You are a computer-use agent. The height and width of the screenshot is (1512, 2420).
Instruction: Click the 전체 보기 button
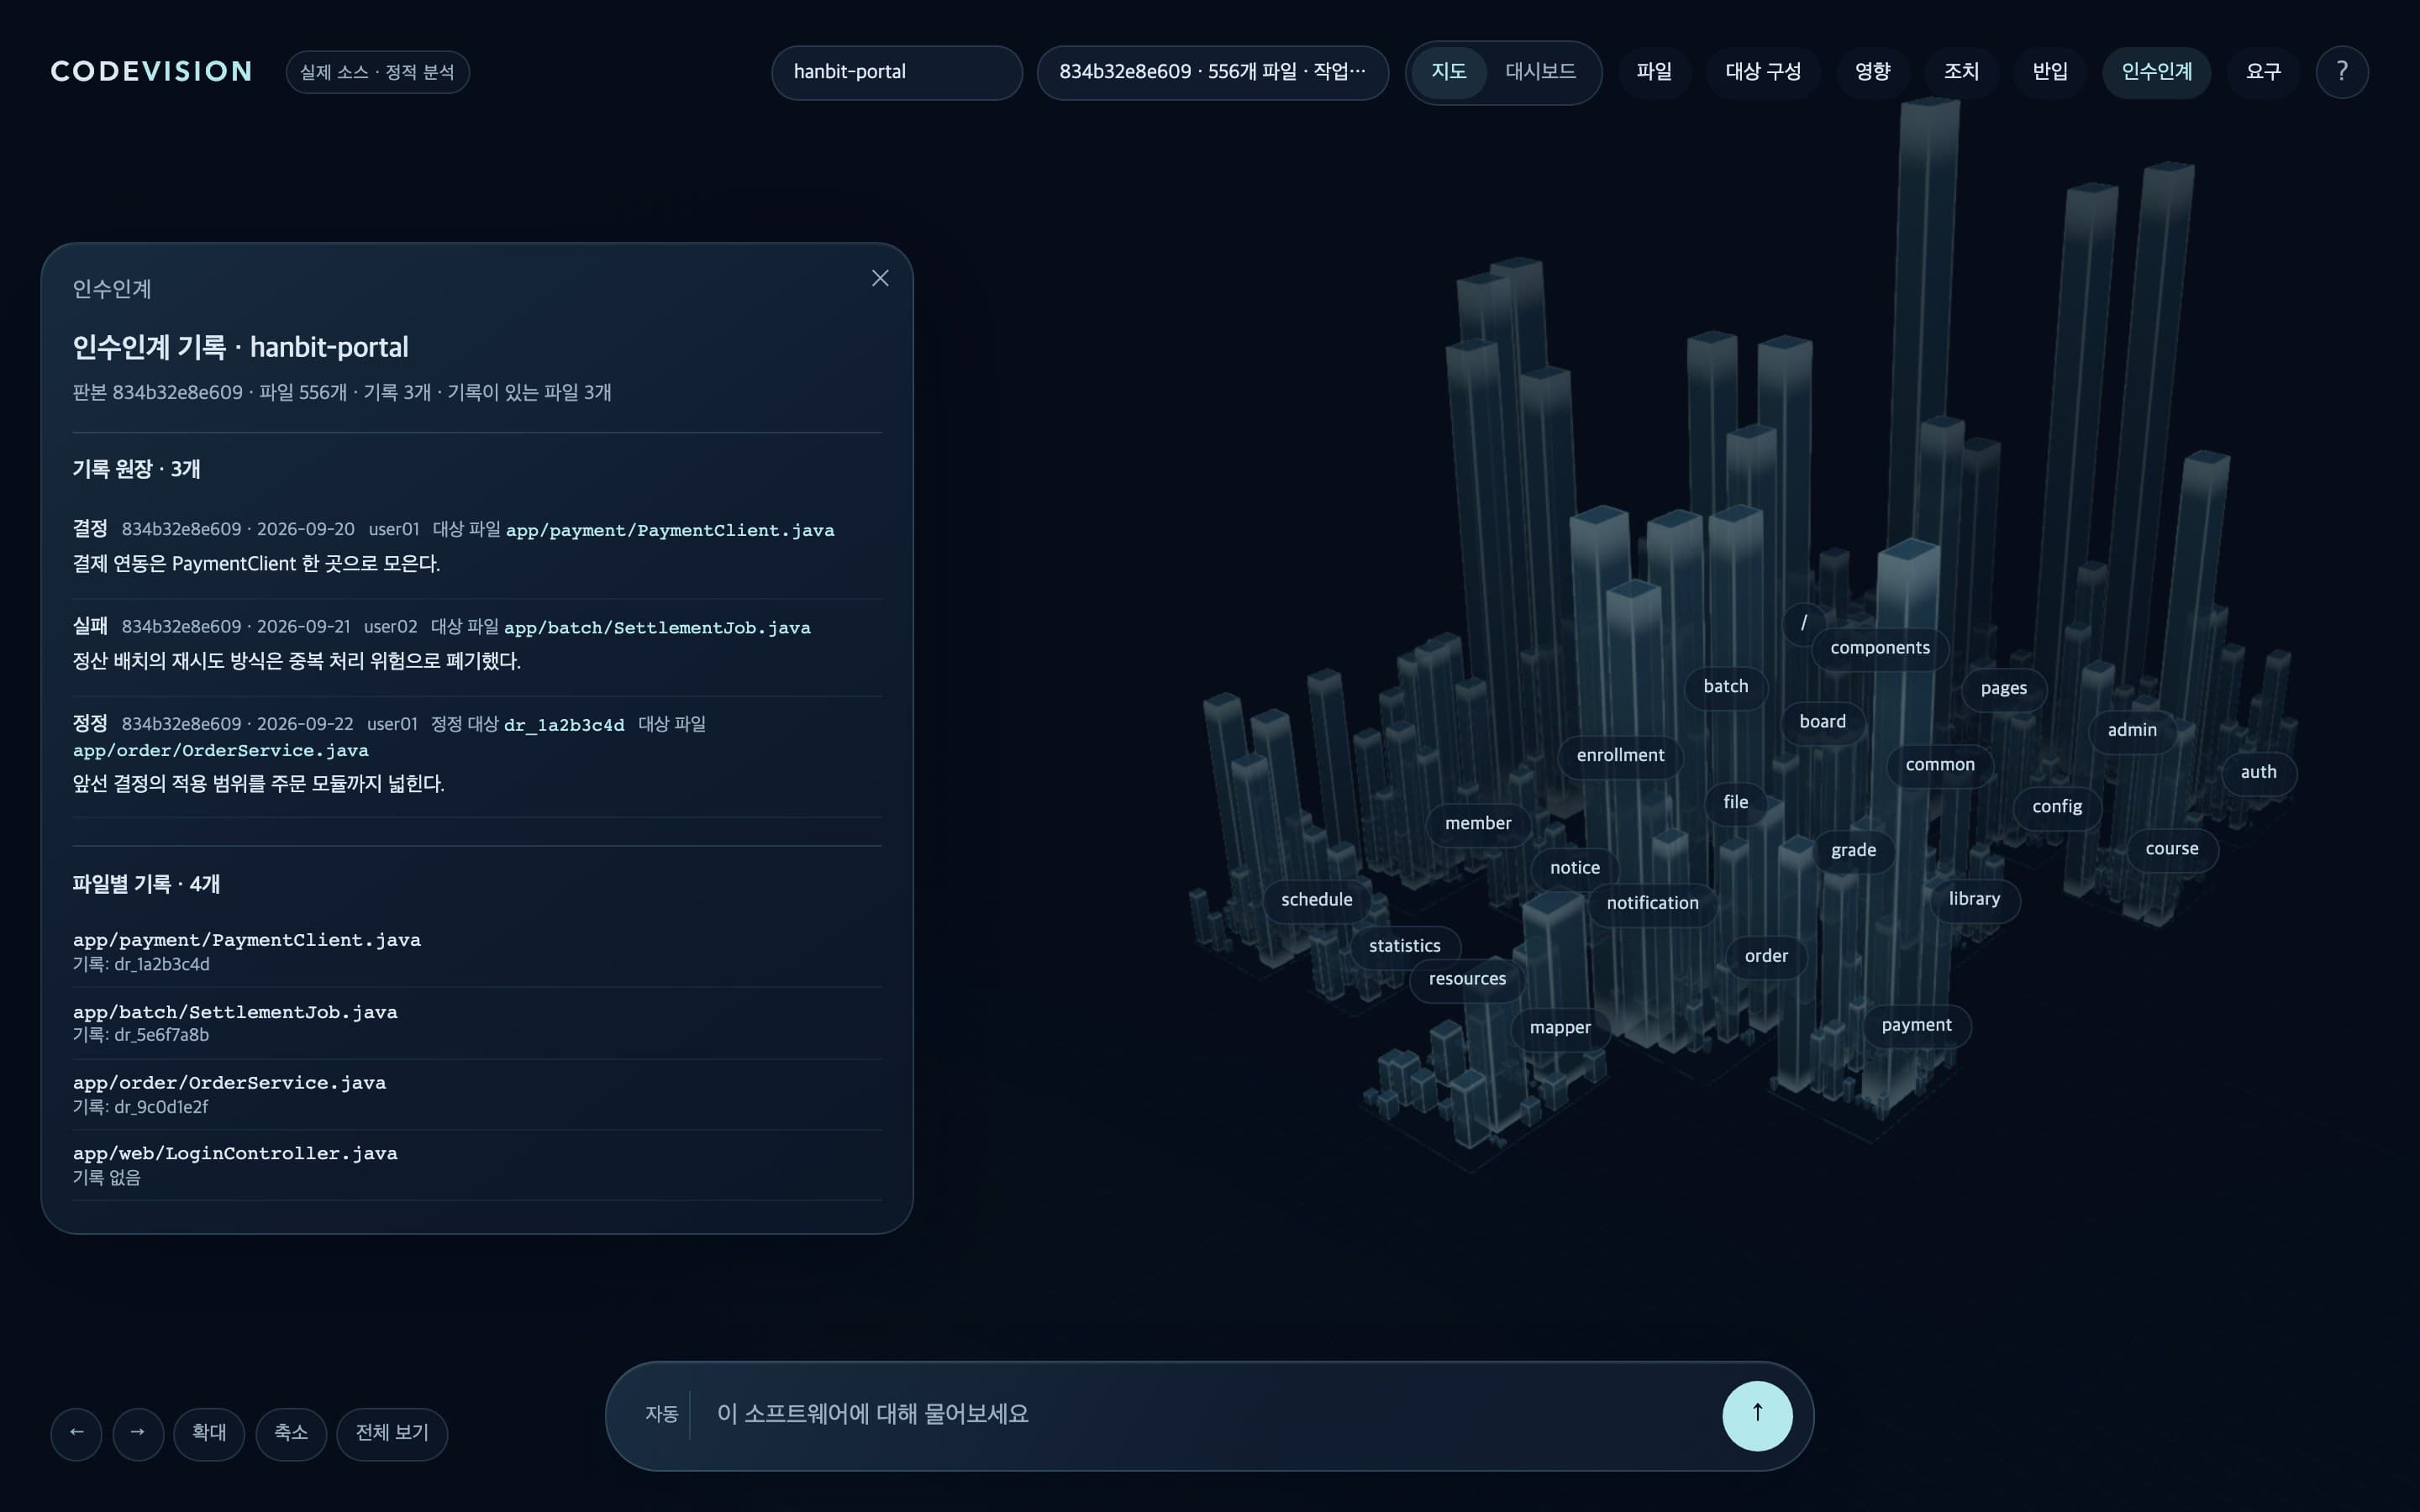(x=392, y=1433)
